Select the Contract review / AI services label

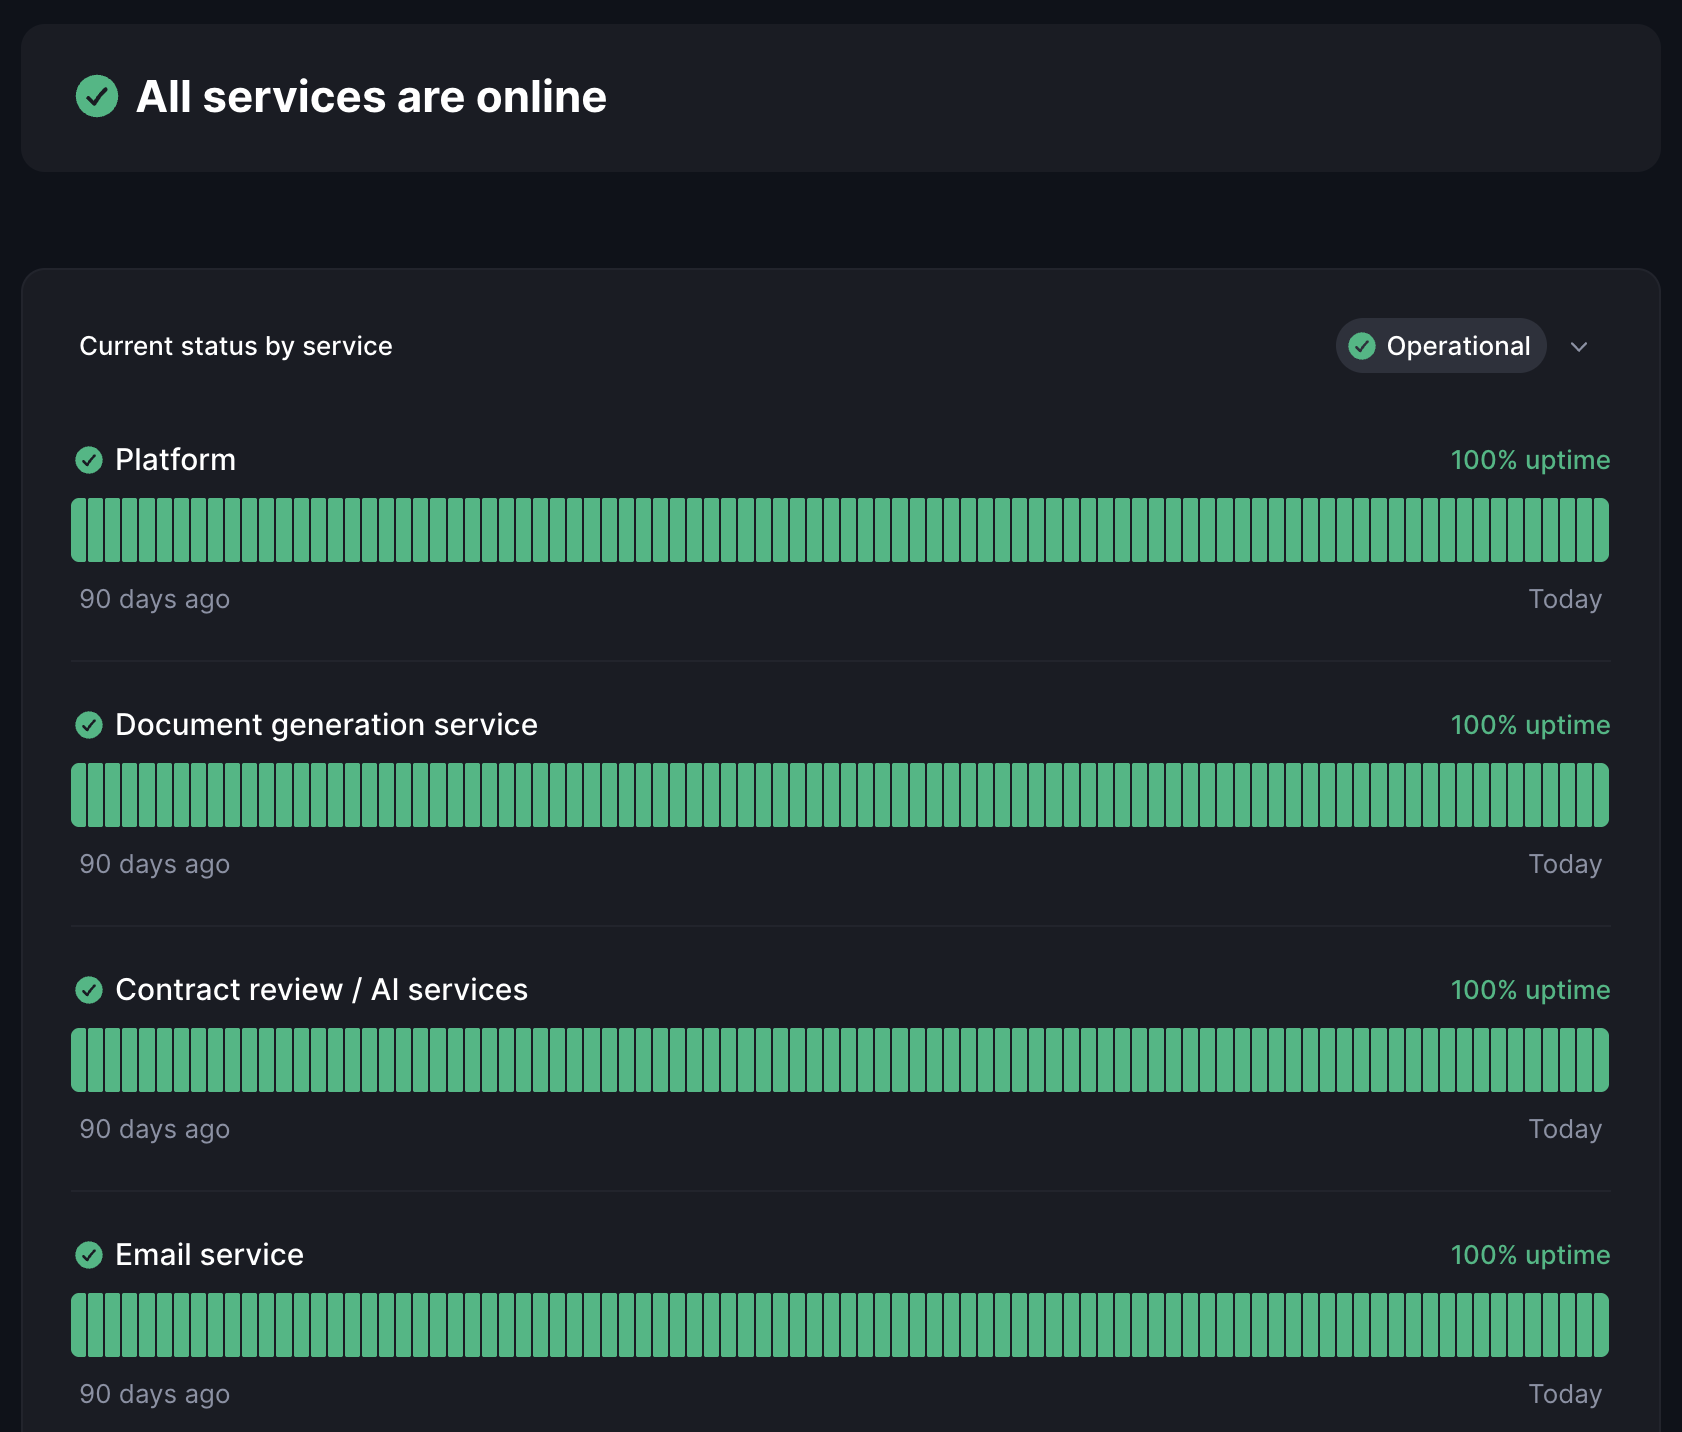[x=321, y=990]
